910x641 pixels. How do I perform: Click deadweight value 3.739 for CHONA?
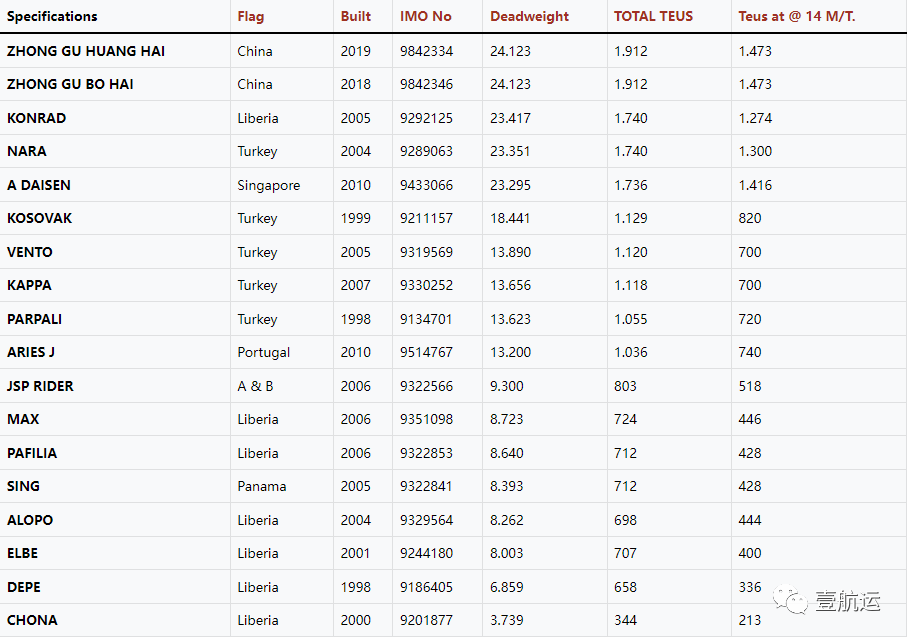507,620
